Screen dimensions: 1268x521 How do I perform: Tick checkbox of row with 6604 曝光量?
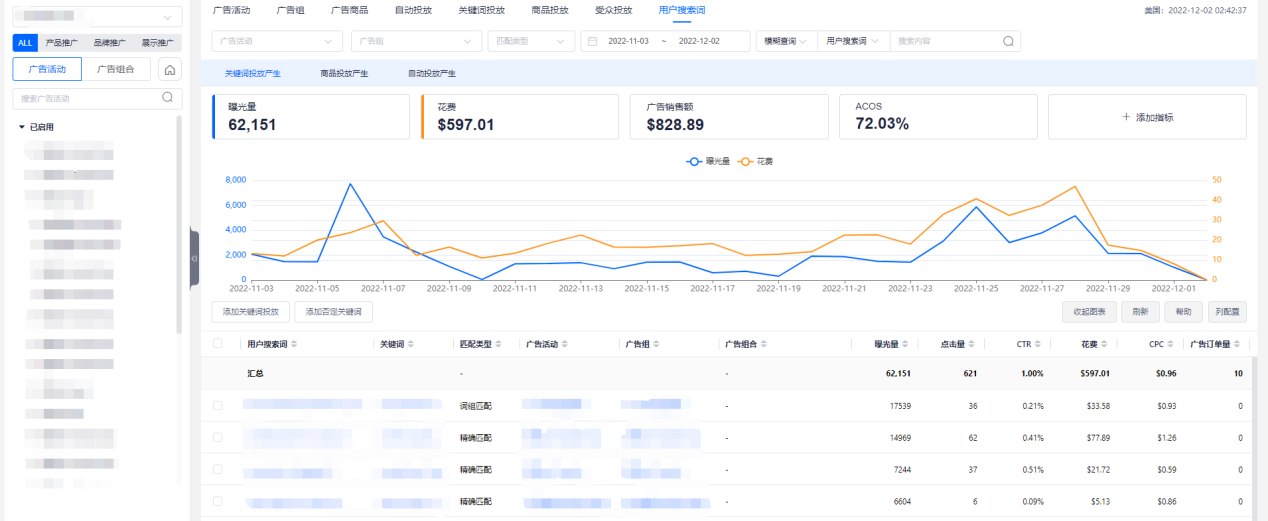(x=218, y=501)
